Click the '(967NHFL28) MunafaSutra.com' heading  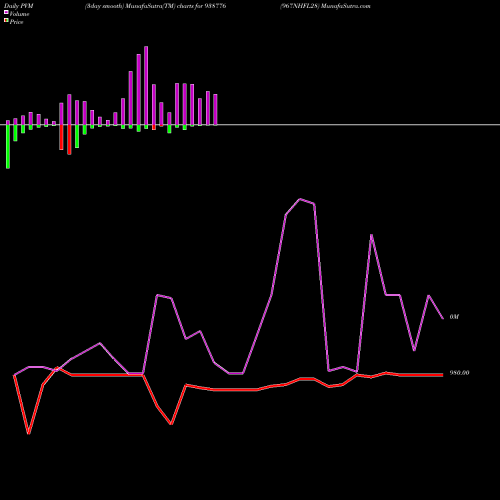coord(325,6)
